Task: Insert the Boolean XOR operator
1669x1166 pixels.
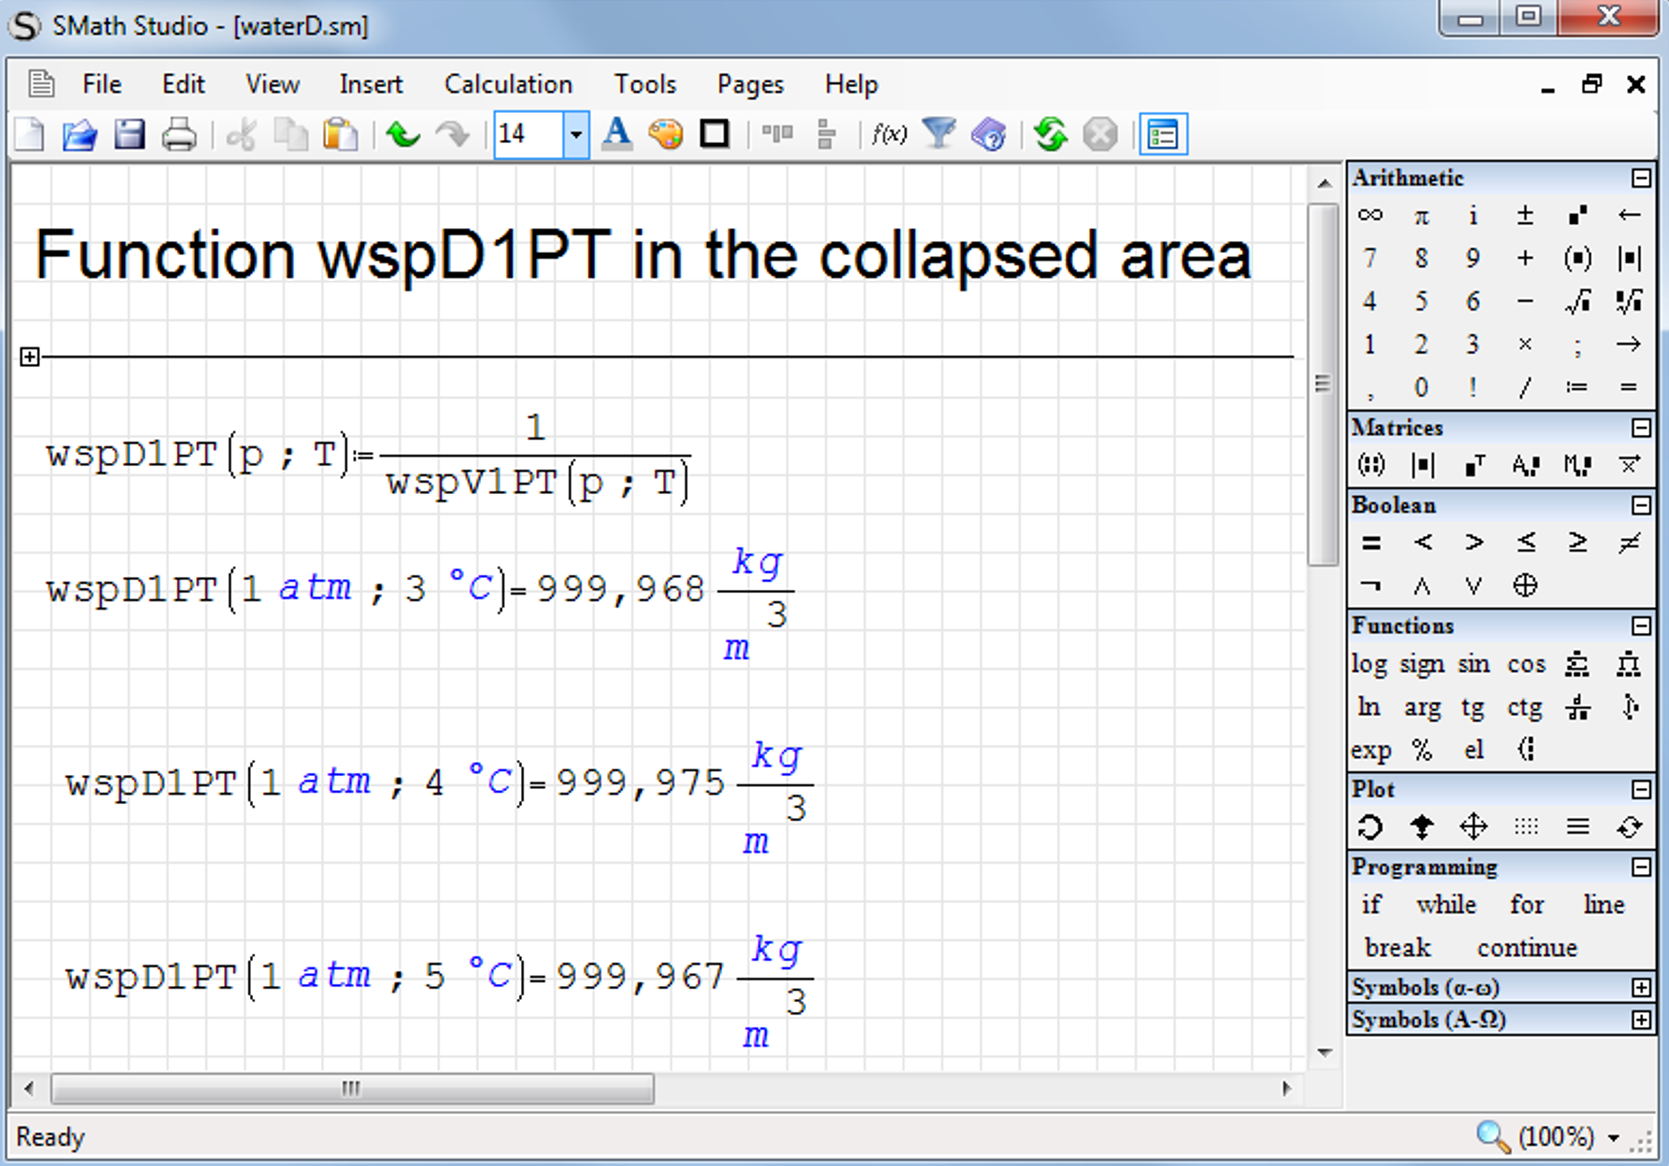Action: coord(1525,586)
